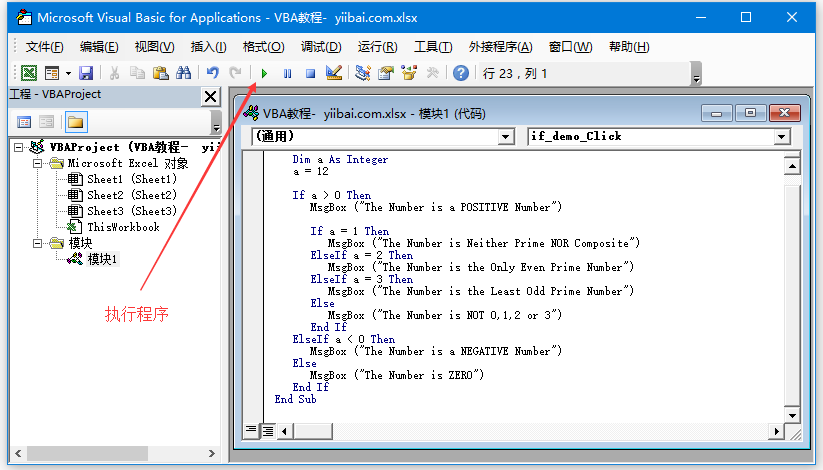This screenshot has width=823, height=470.
Task: Open the 调试(D) menu
Action: 321,47
